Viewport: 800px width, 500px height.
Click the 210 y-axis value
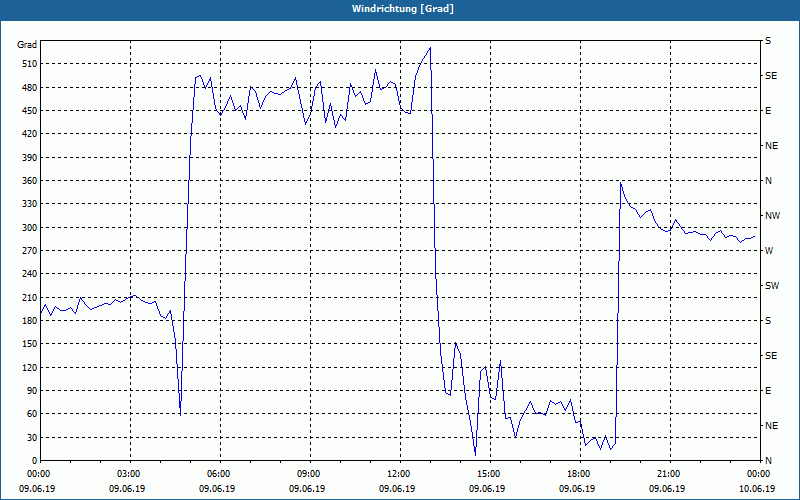[x=30, y=297]
